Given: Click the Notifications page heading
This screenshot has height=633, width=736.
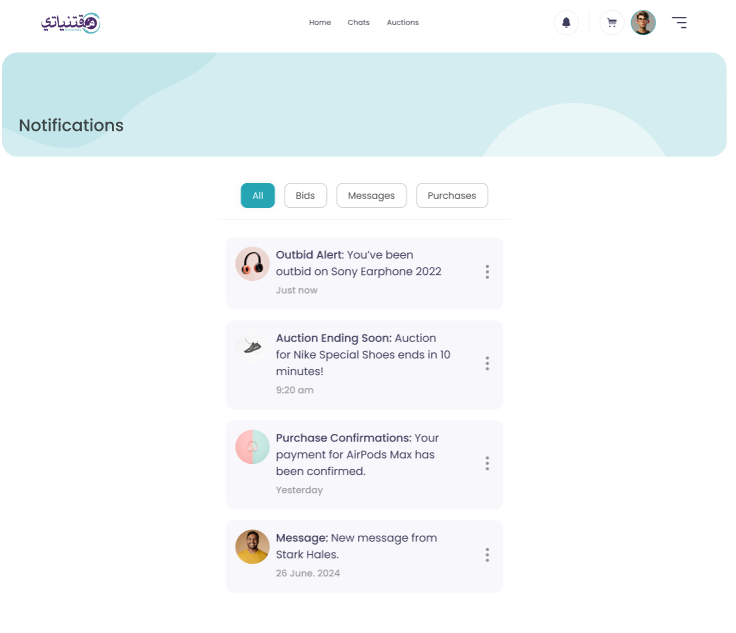Looking at the screenshot, I should [71, 125].
